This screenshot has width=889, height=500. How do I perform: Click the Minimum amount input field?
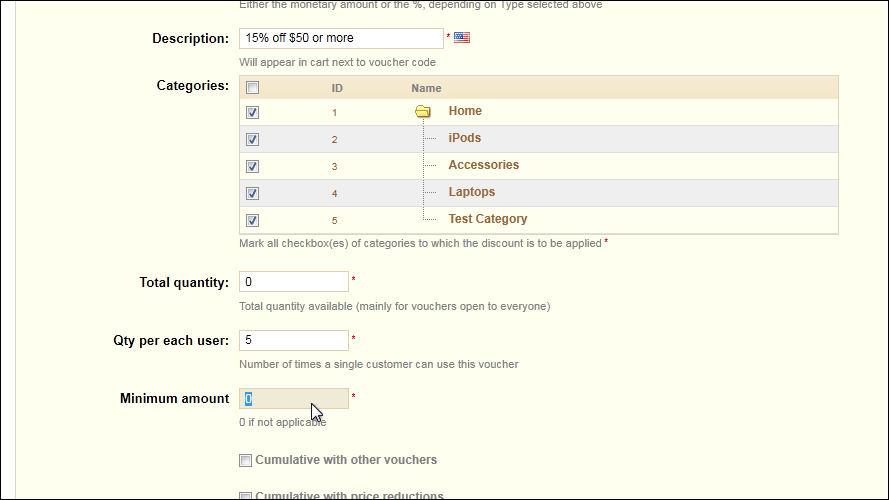[x=294, y=399]
